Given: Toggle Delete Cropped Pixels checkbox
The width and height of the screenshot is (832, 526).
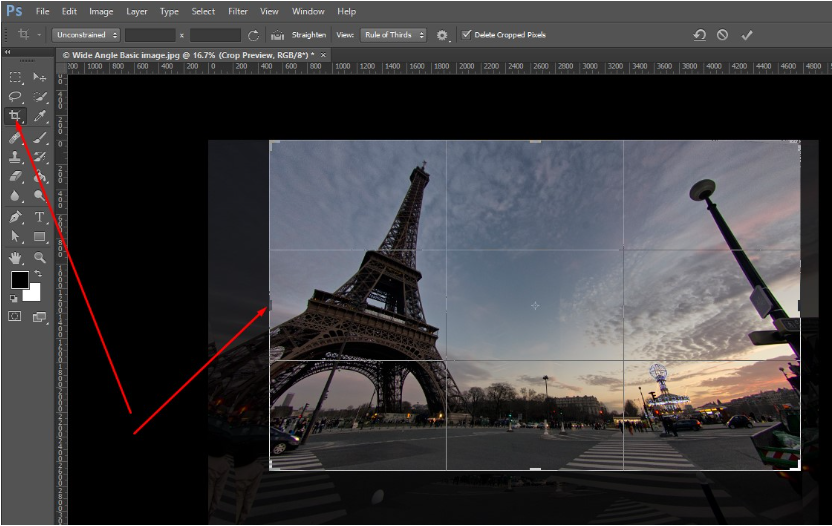Looking at the screenshot, I should pyautogui.click(x=466, y=35).
